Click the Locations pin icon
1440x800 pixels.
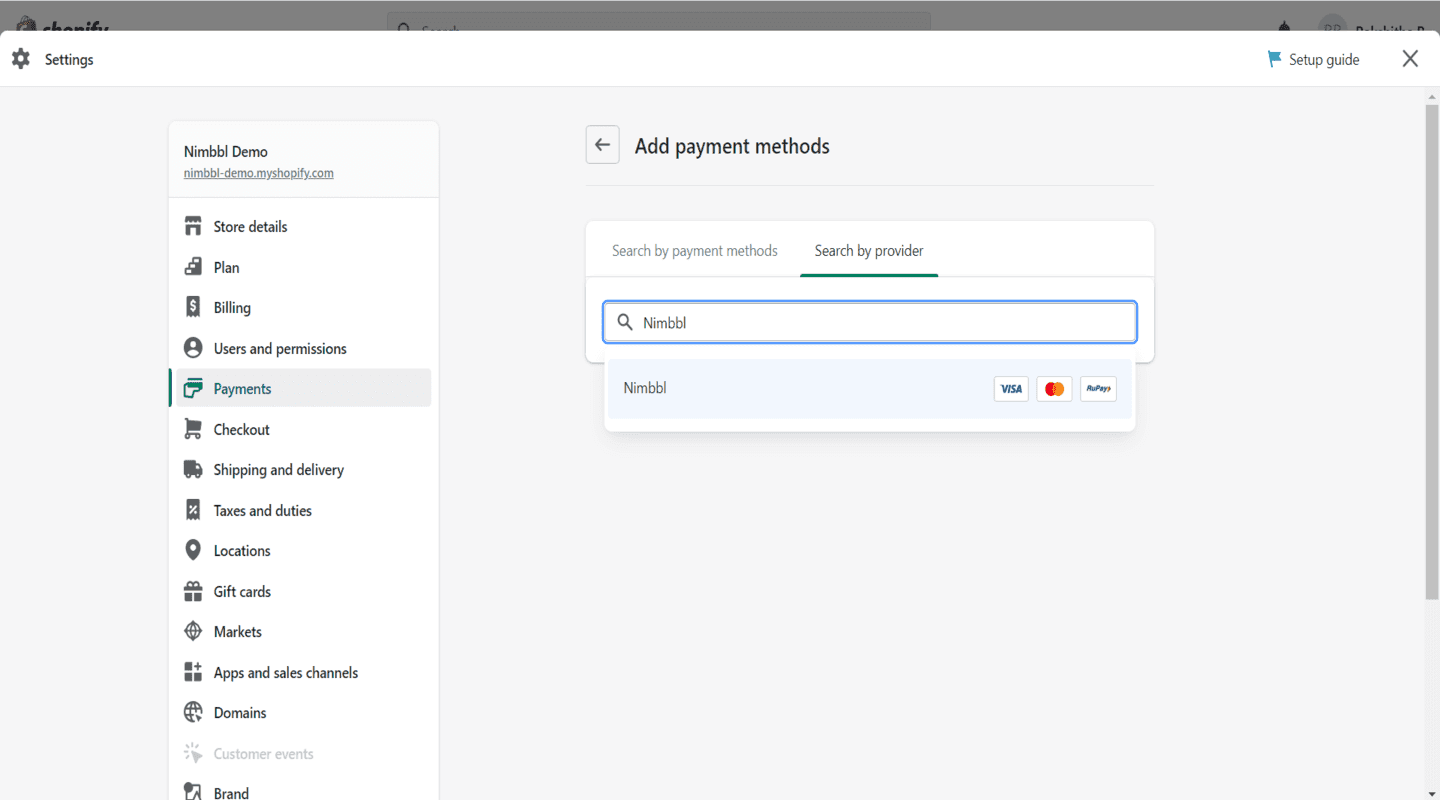tap(193, 550)
